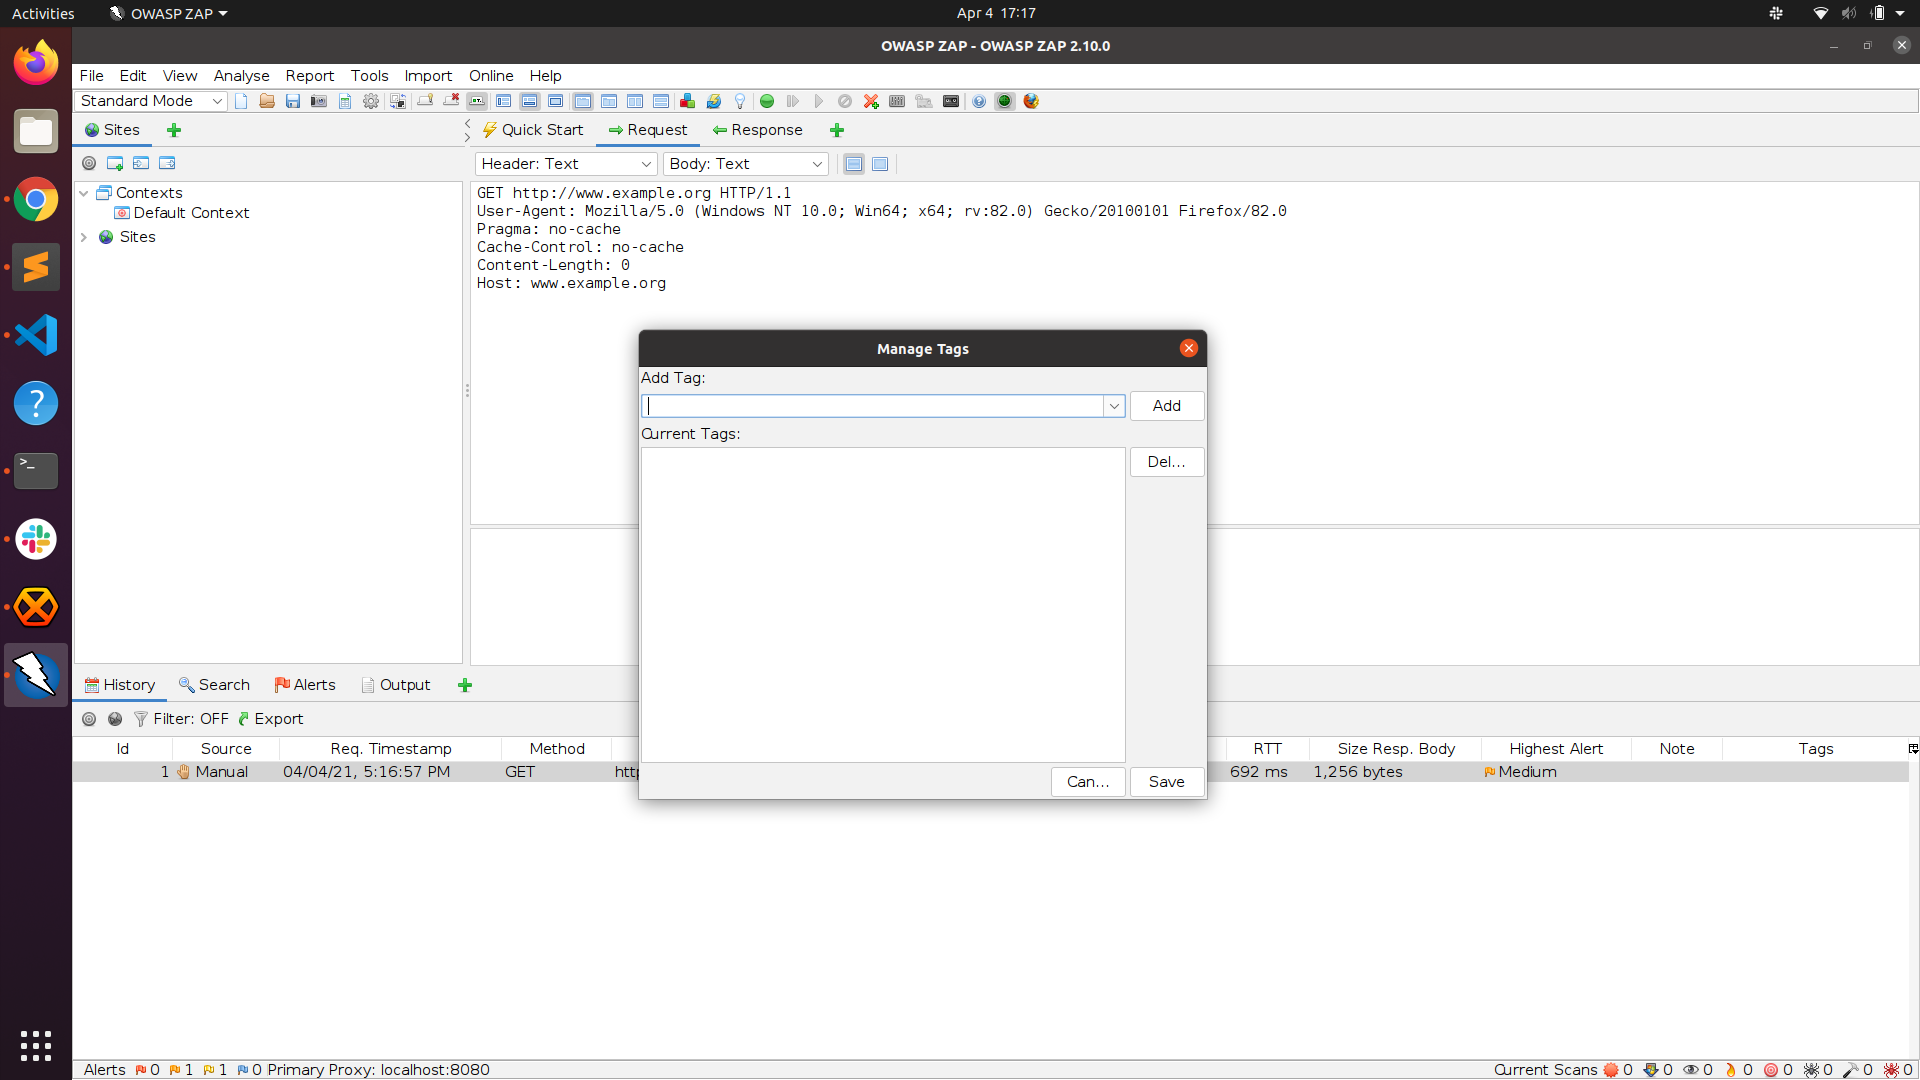
Task: Select the Show/Hide Tab Names icon
Action: tap(477, 101)
